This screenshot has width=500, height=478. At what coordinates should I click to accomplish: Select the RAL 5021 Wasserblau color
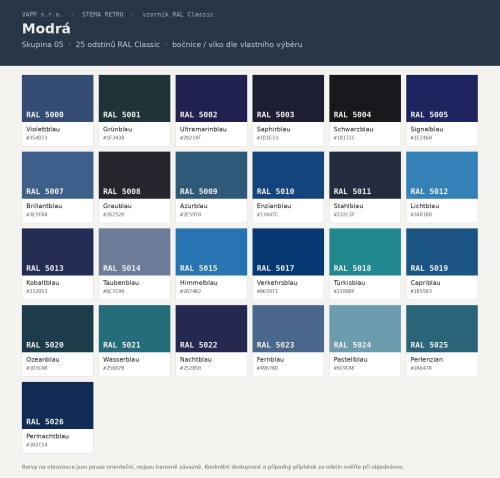134,341
